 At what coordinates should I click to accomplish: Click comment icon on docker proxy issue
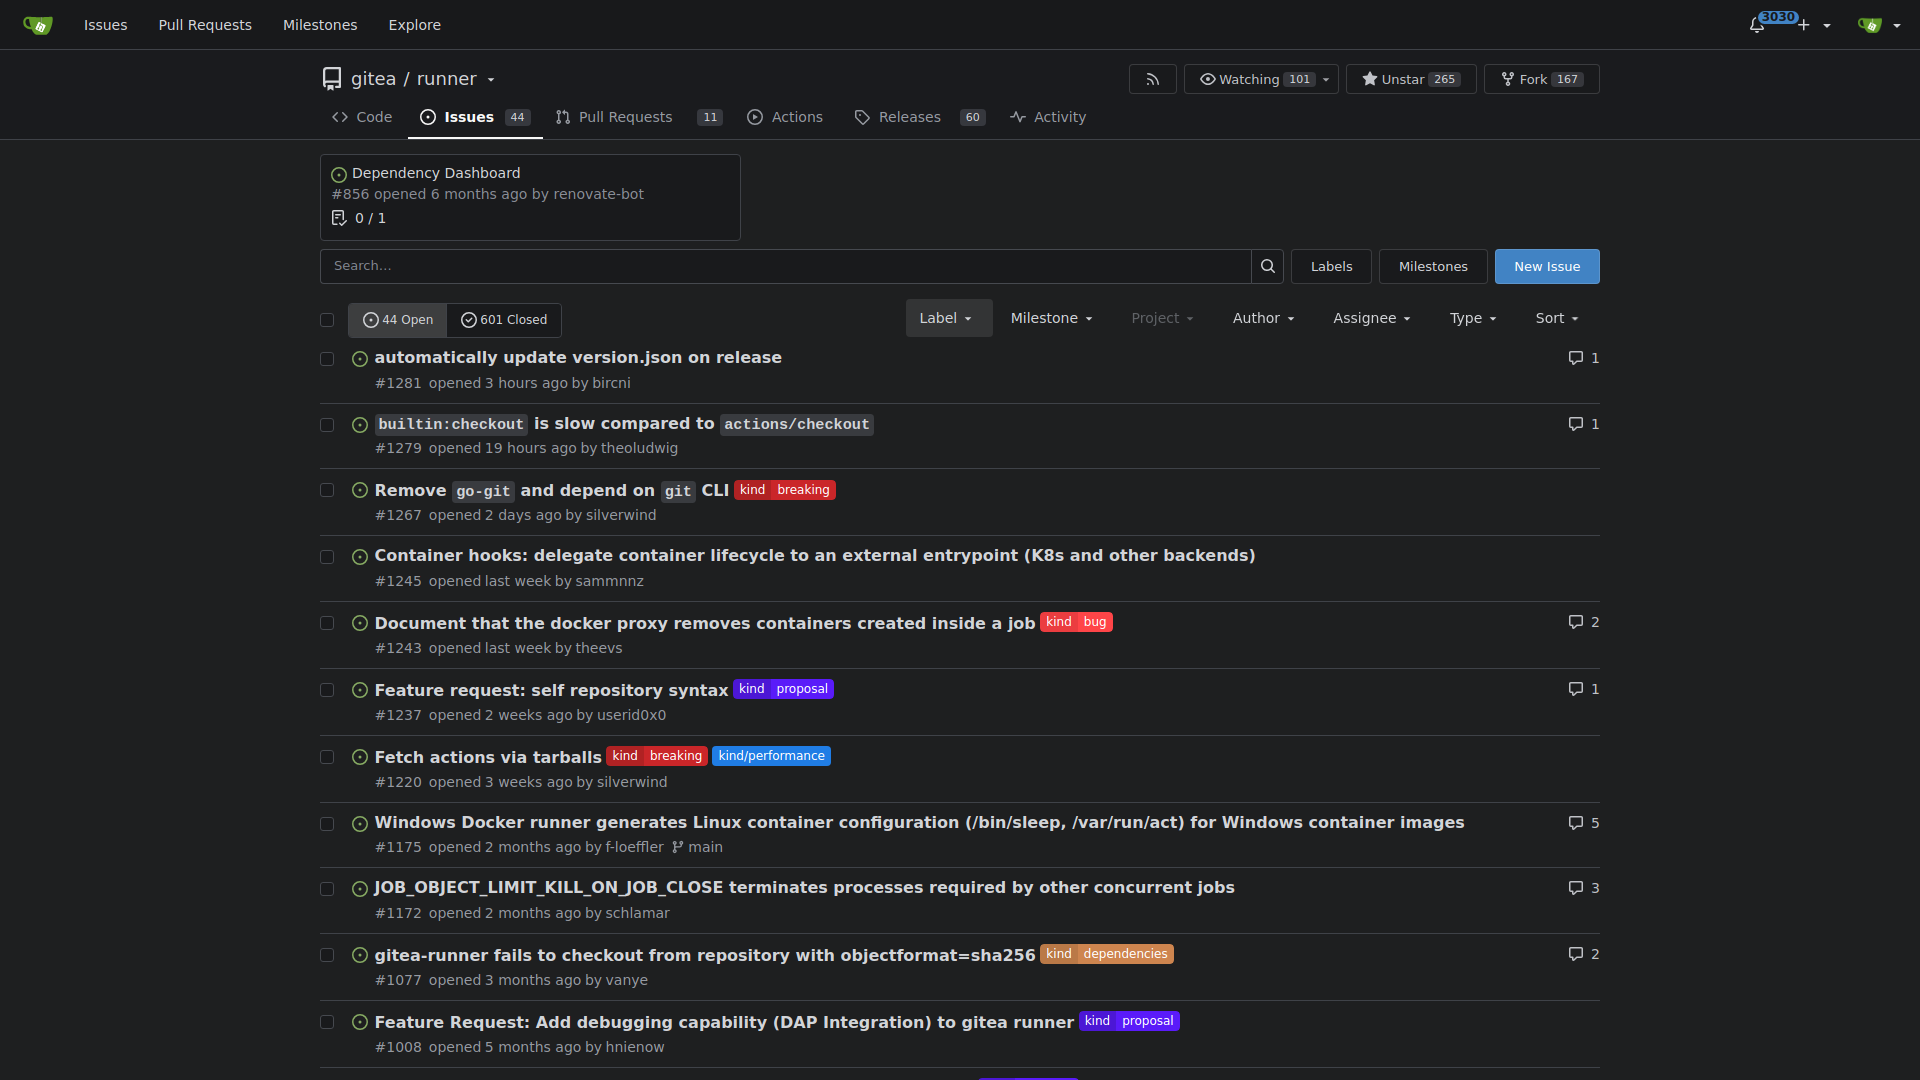coord(1576,622)
